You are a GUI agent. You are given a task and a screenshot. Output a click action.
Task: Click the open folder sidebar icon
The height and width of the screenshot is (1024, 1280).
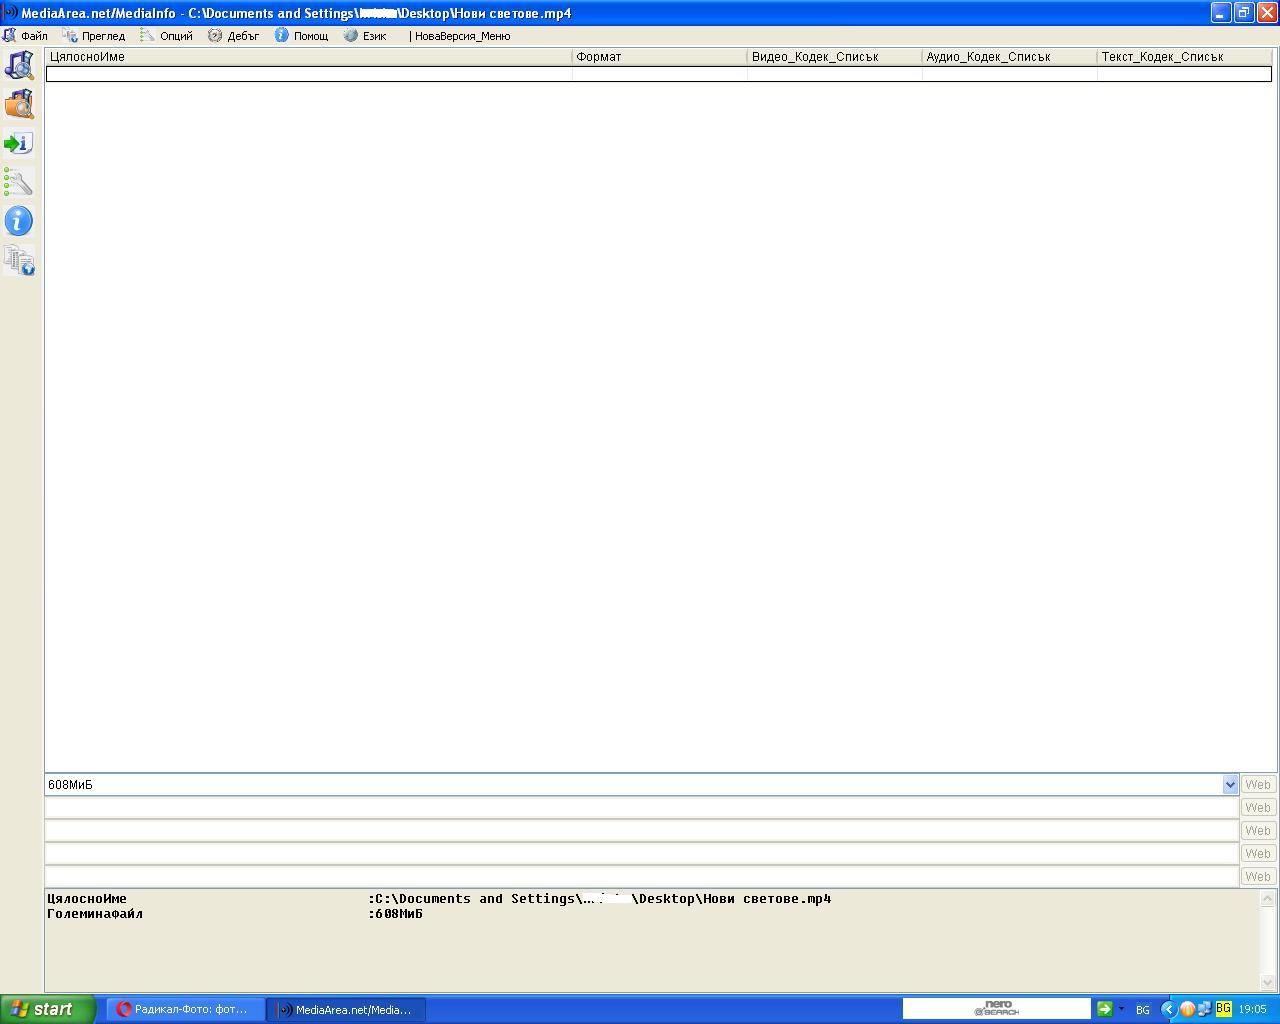pyautogui.click(x=19, y=104)
